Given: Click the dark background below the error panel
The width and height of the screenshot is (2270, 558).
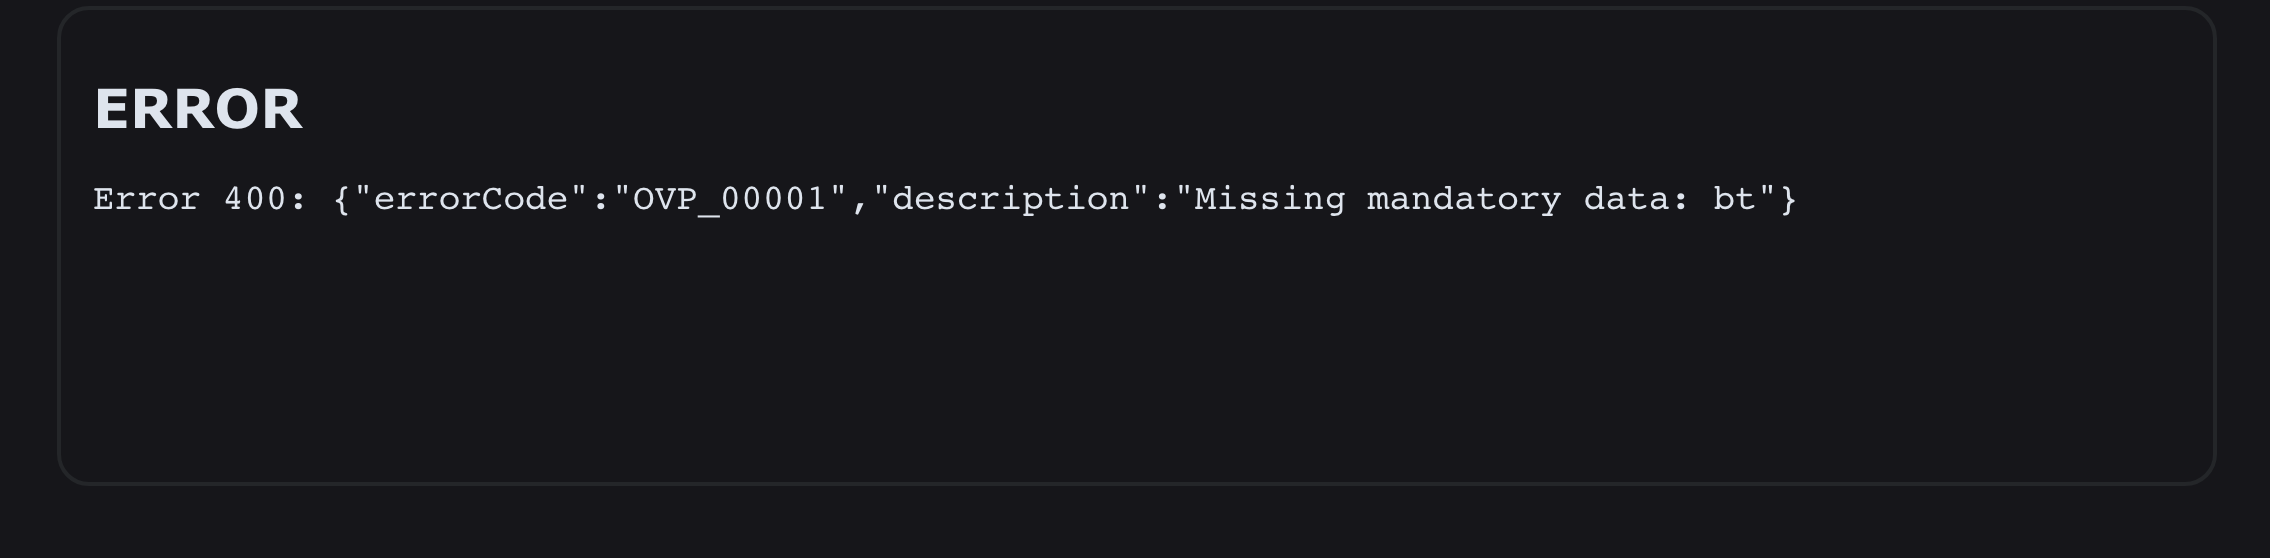Looking at the screenshot, I should (1135, 525).
